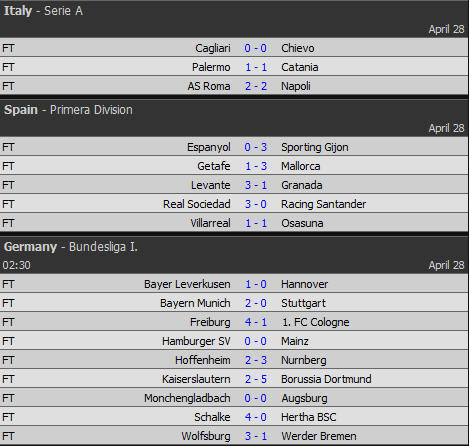Select the Bayer Leverkusen match row
The width and height of the screenshot is (469, 446).
point(234,284)
